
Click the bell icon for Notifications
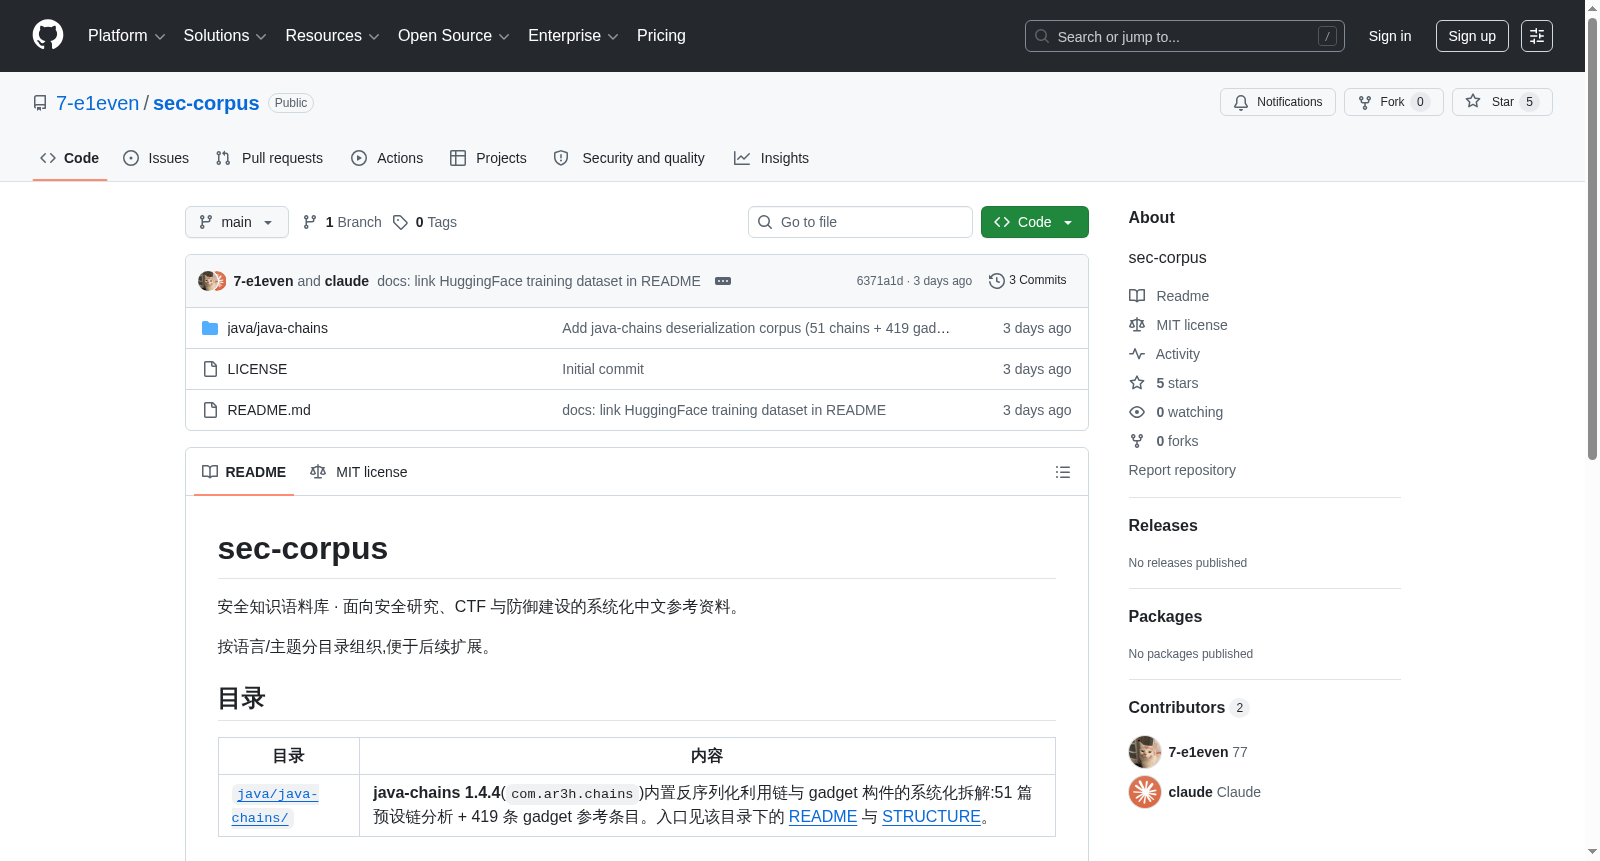click(1241, 102)
